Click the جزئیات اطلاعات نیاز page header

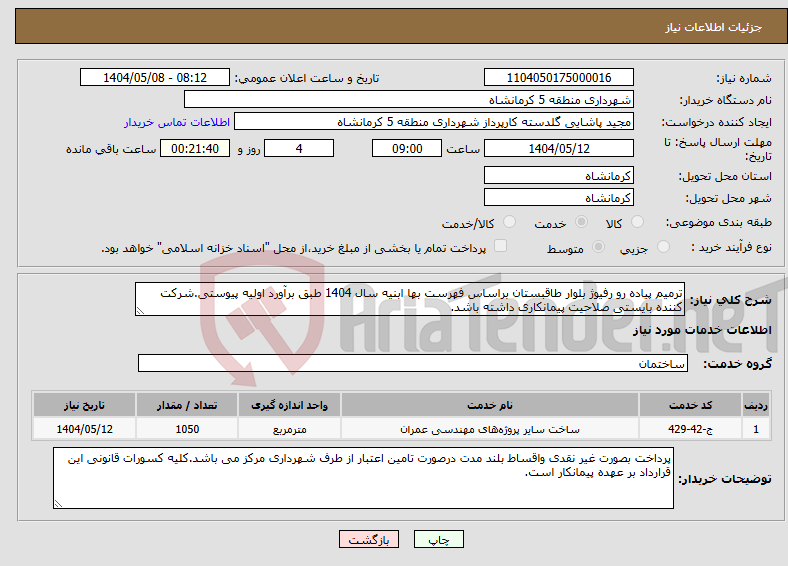pyautogui.click(x=714, y=27)
